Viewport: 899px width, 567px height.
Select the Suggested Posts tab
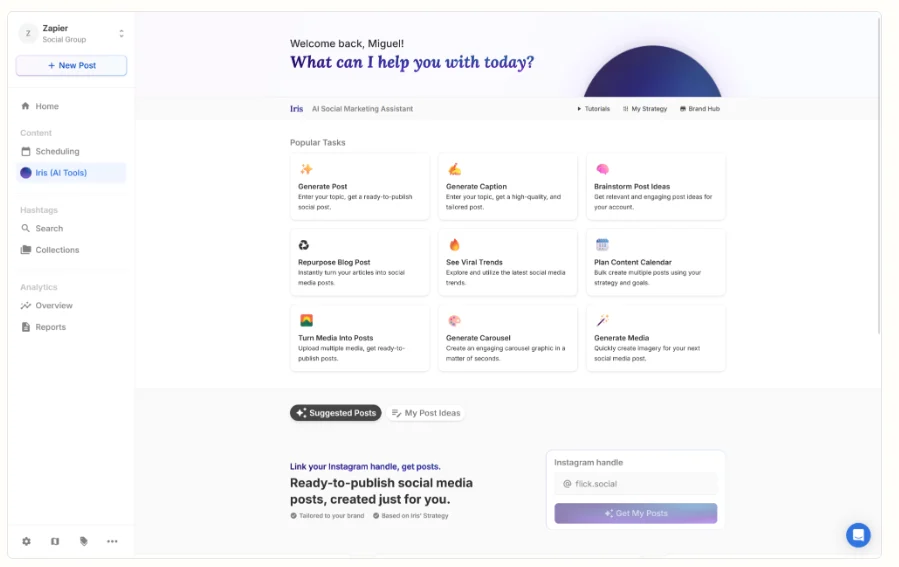336,413
